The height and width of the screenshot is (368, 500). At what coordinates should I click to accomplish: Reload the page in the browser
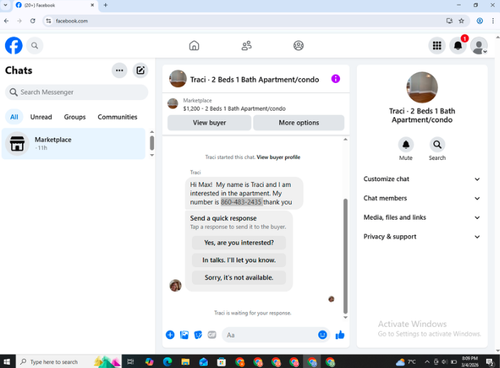[33, 21]
